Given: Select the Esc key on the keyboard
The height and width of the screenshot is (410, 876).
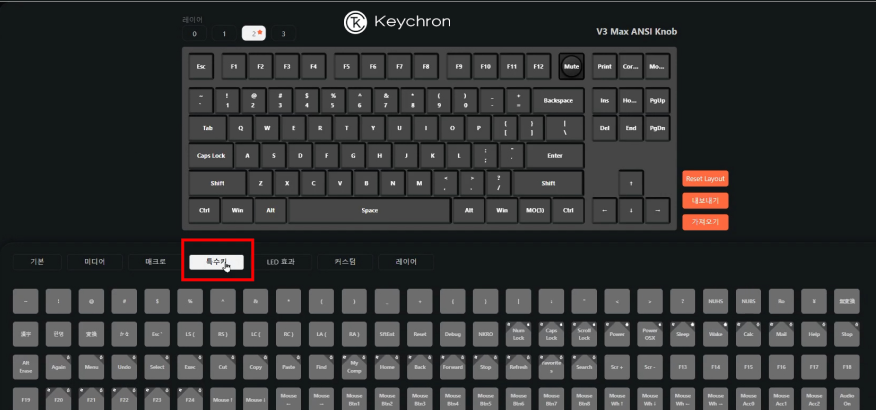Looking at the screenshot, I should click(201, 66).
